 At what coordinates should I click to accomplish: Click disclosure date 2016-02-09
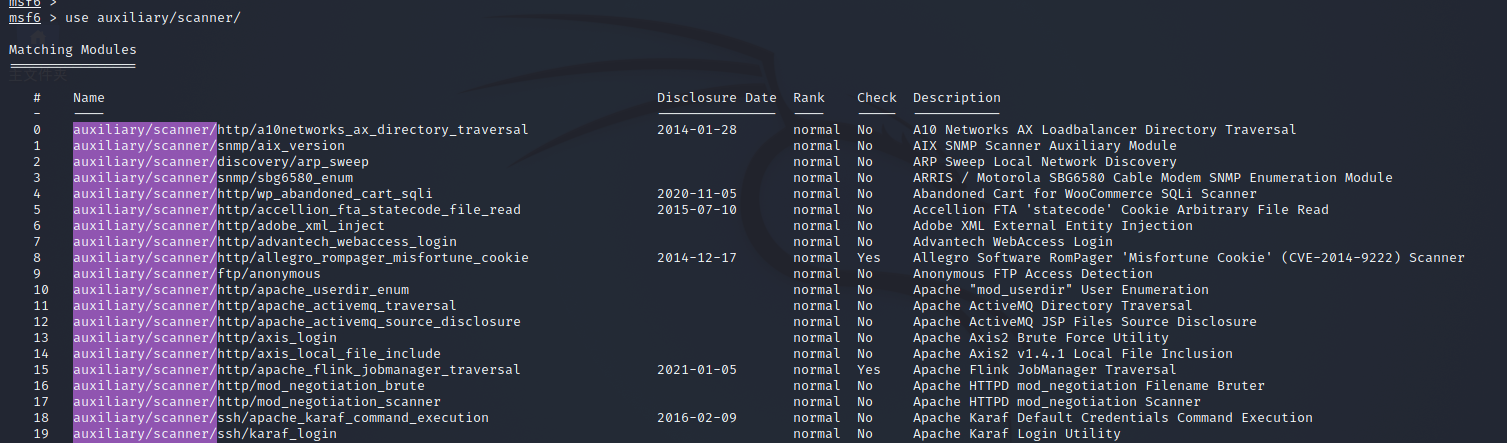[x=697, y=418]
